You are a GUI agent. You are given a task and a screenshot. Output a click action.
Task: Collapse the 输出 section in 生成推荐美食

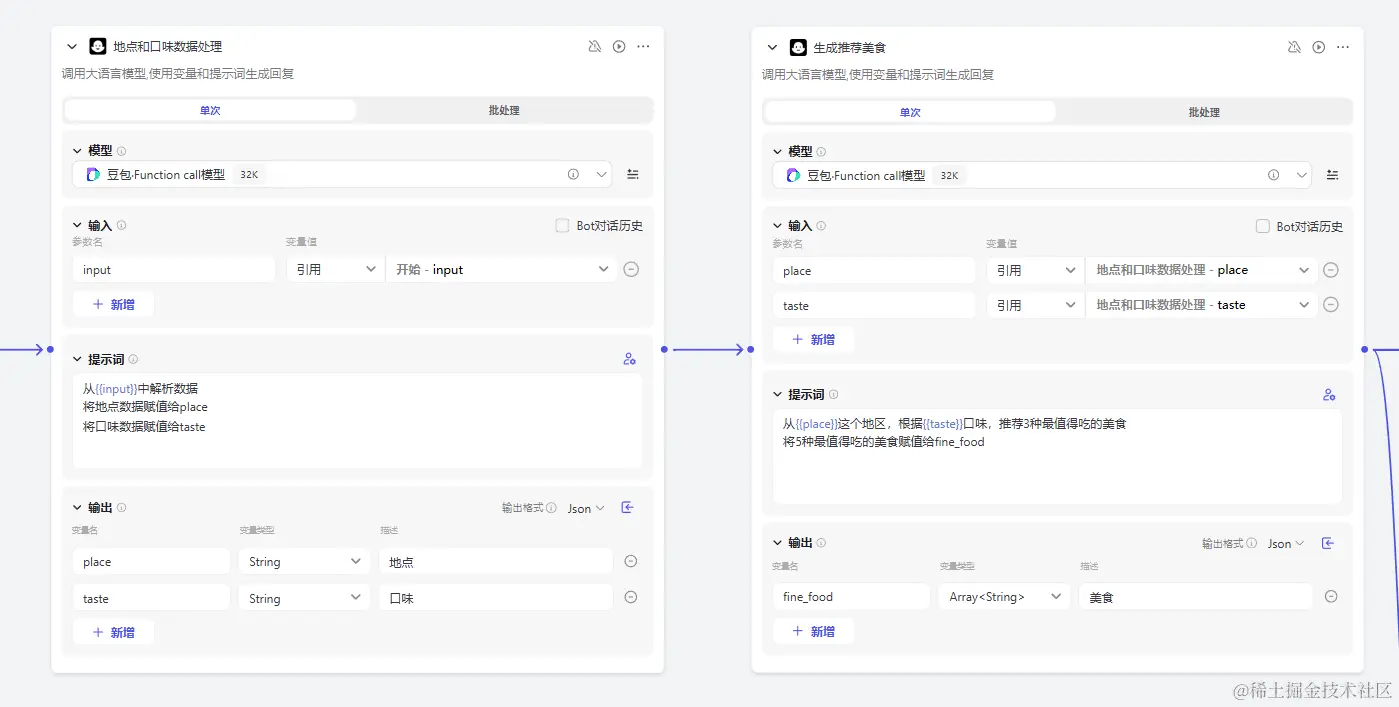click(778, 543)
